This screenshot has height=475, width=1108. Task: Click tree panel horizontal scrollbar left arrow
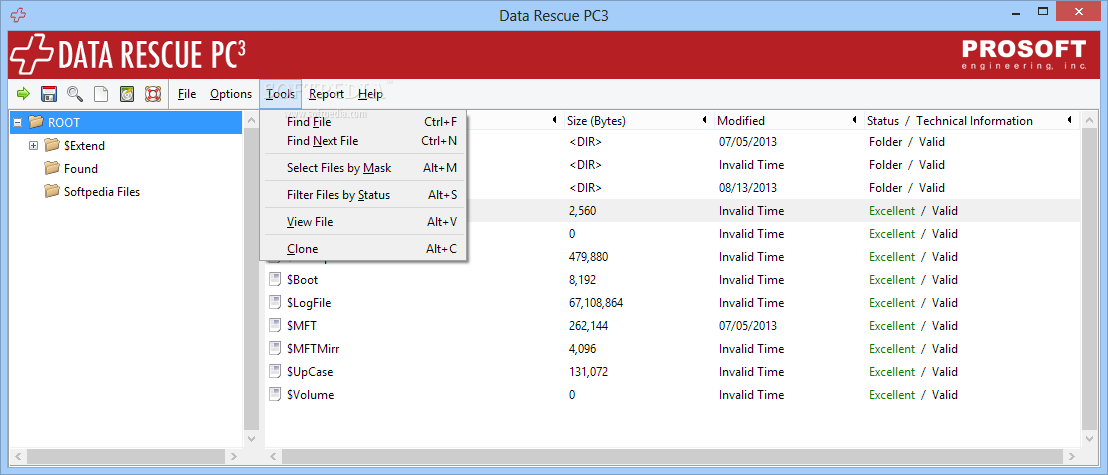(19, 457)
